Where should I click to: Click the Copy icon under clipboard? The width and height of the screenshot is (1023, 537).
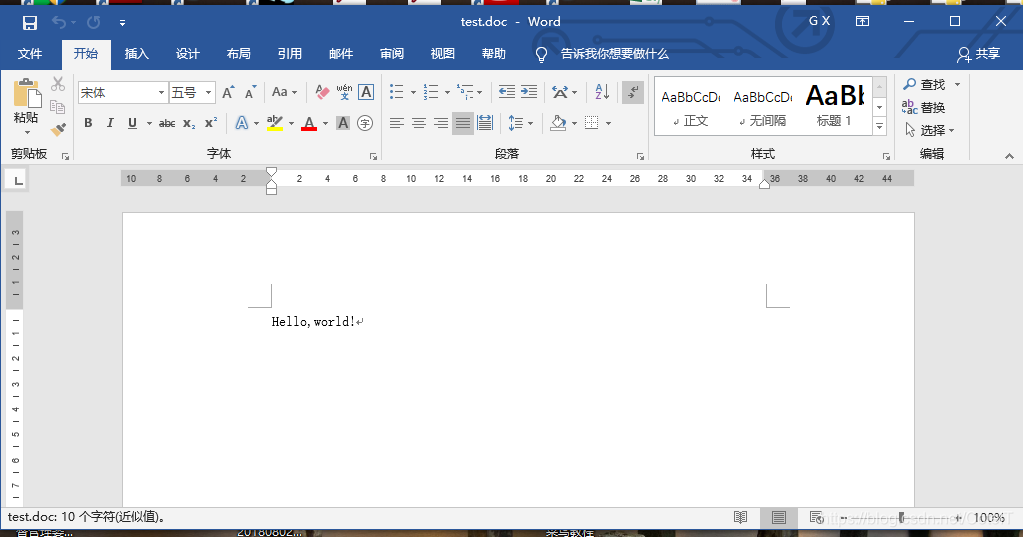[x=58, y=107]
